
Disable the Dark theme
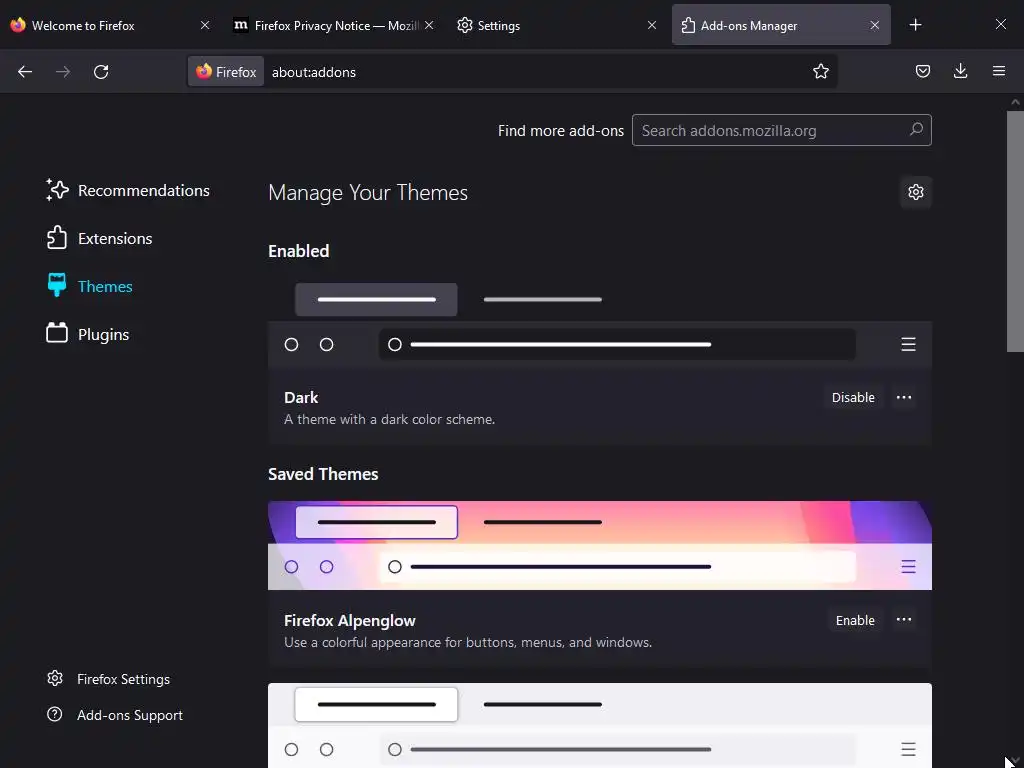[853, 397]
